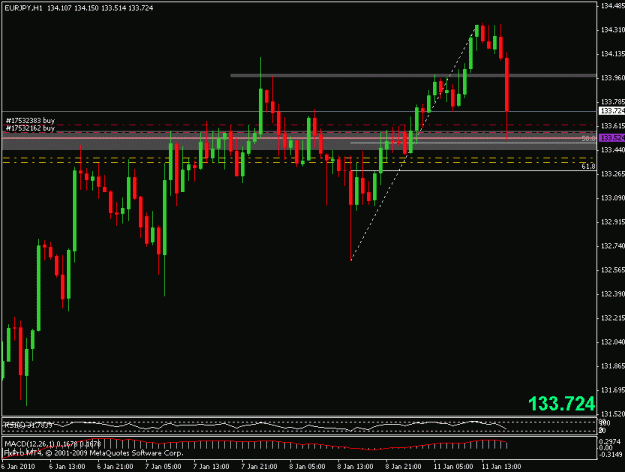This screenshot has width=625, height=472.
Task: Click the 133.265 price axis value
Action: tap(613, 174)
